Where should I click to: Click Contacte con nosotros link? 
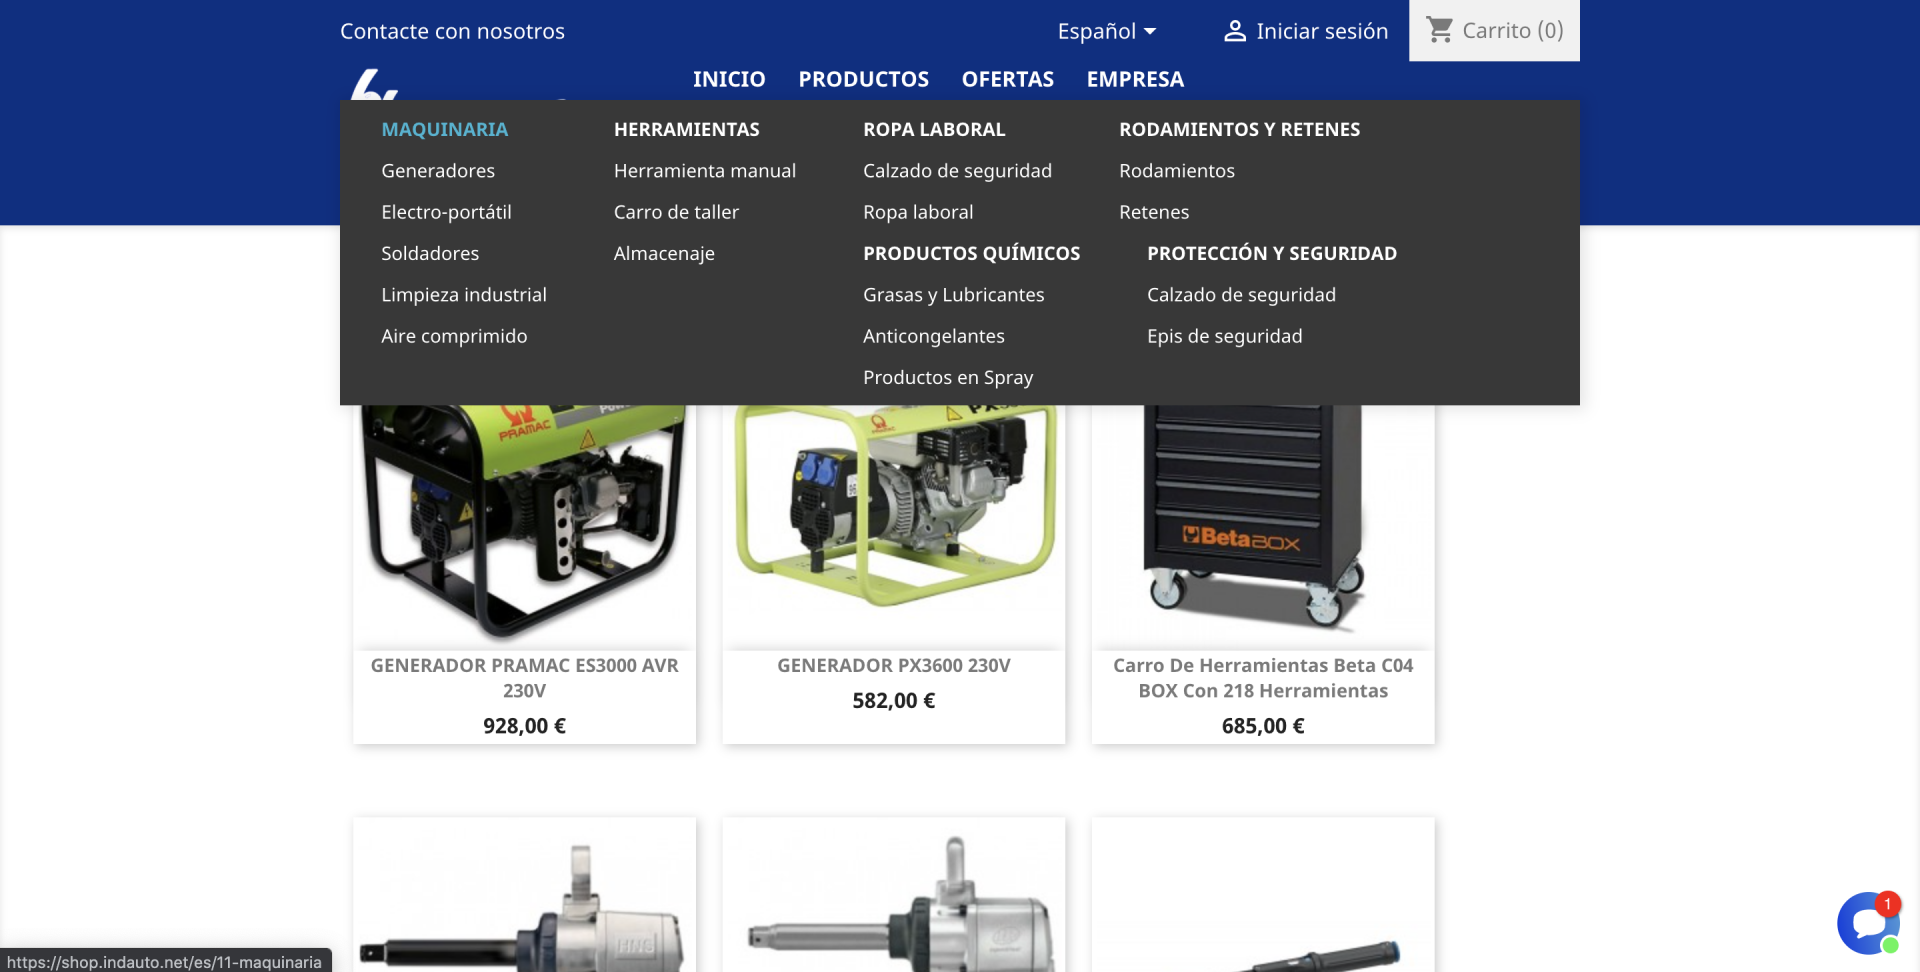[x=452, y=31]
